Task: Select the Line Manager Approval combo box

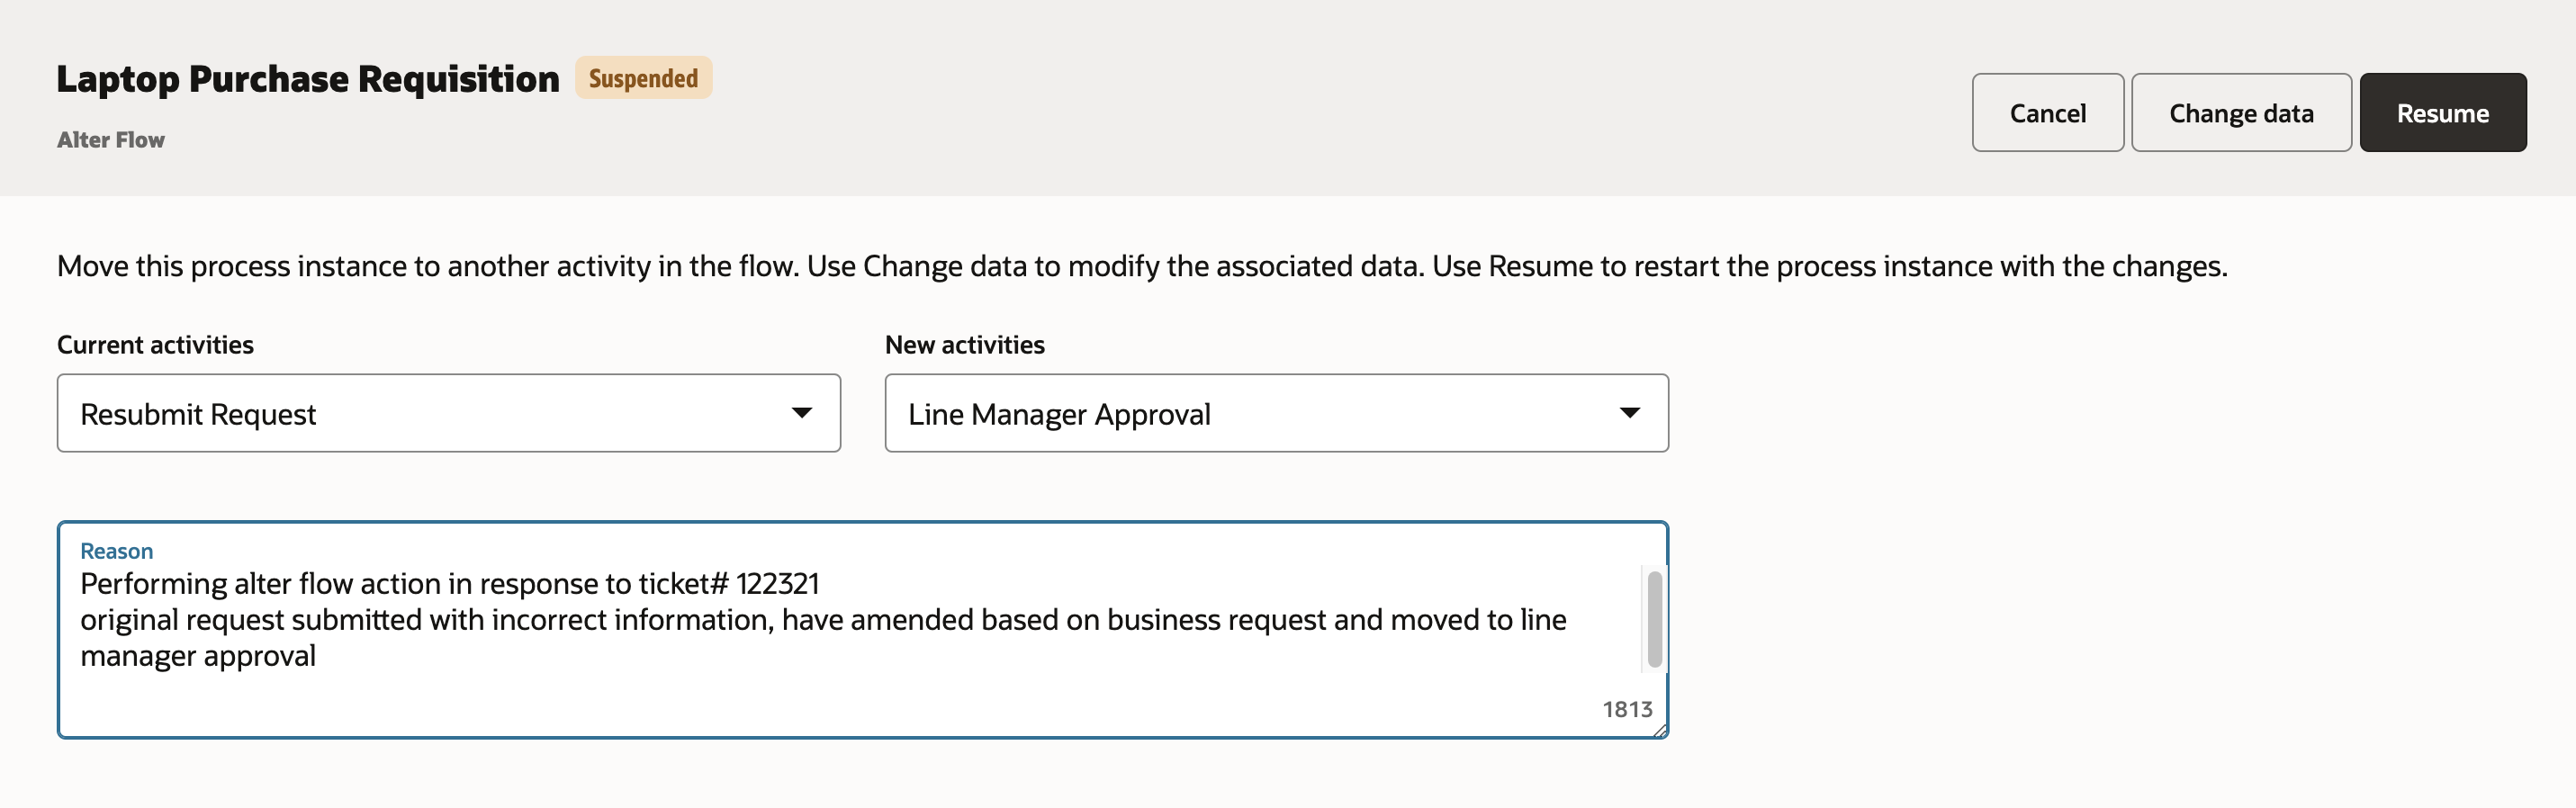Action: [x=1250, y=413]
